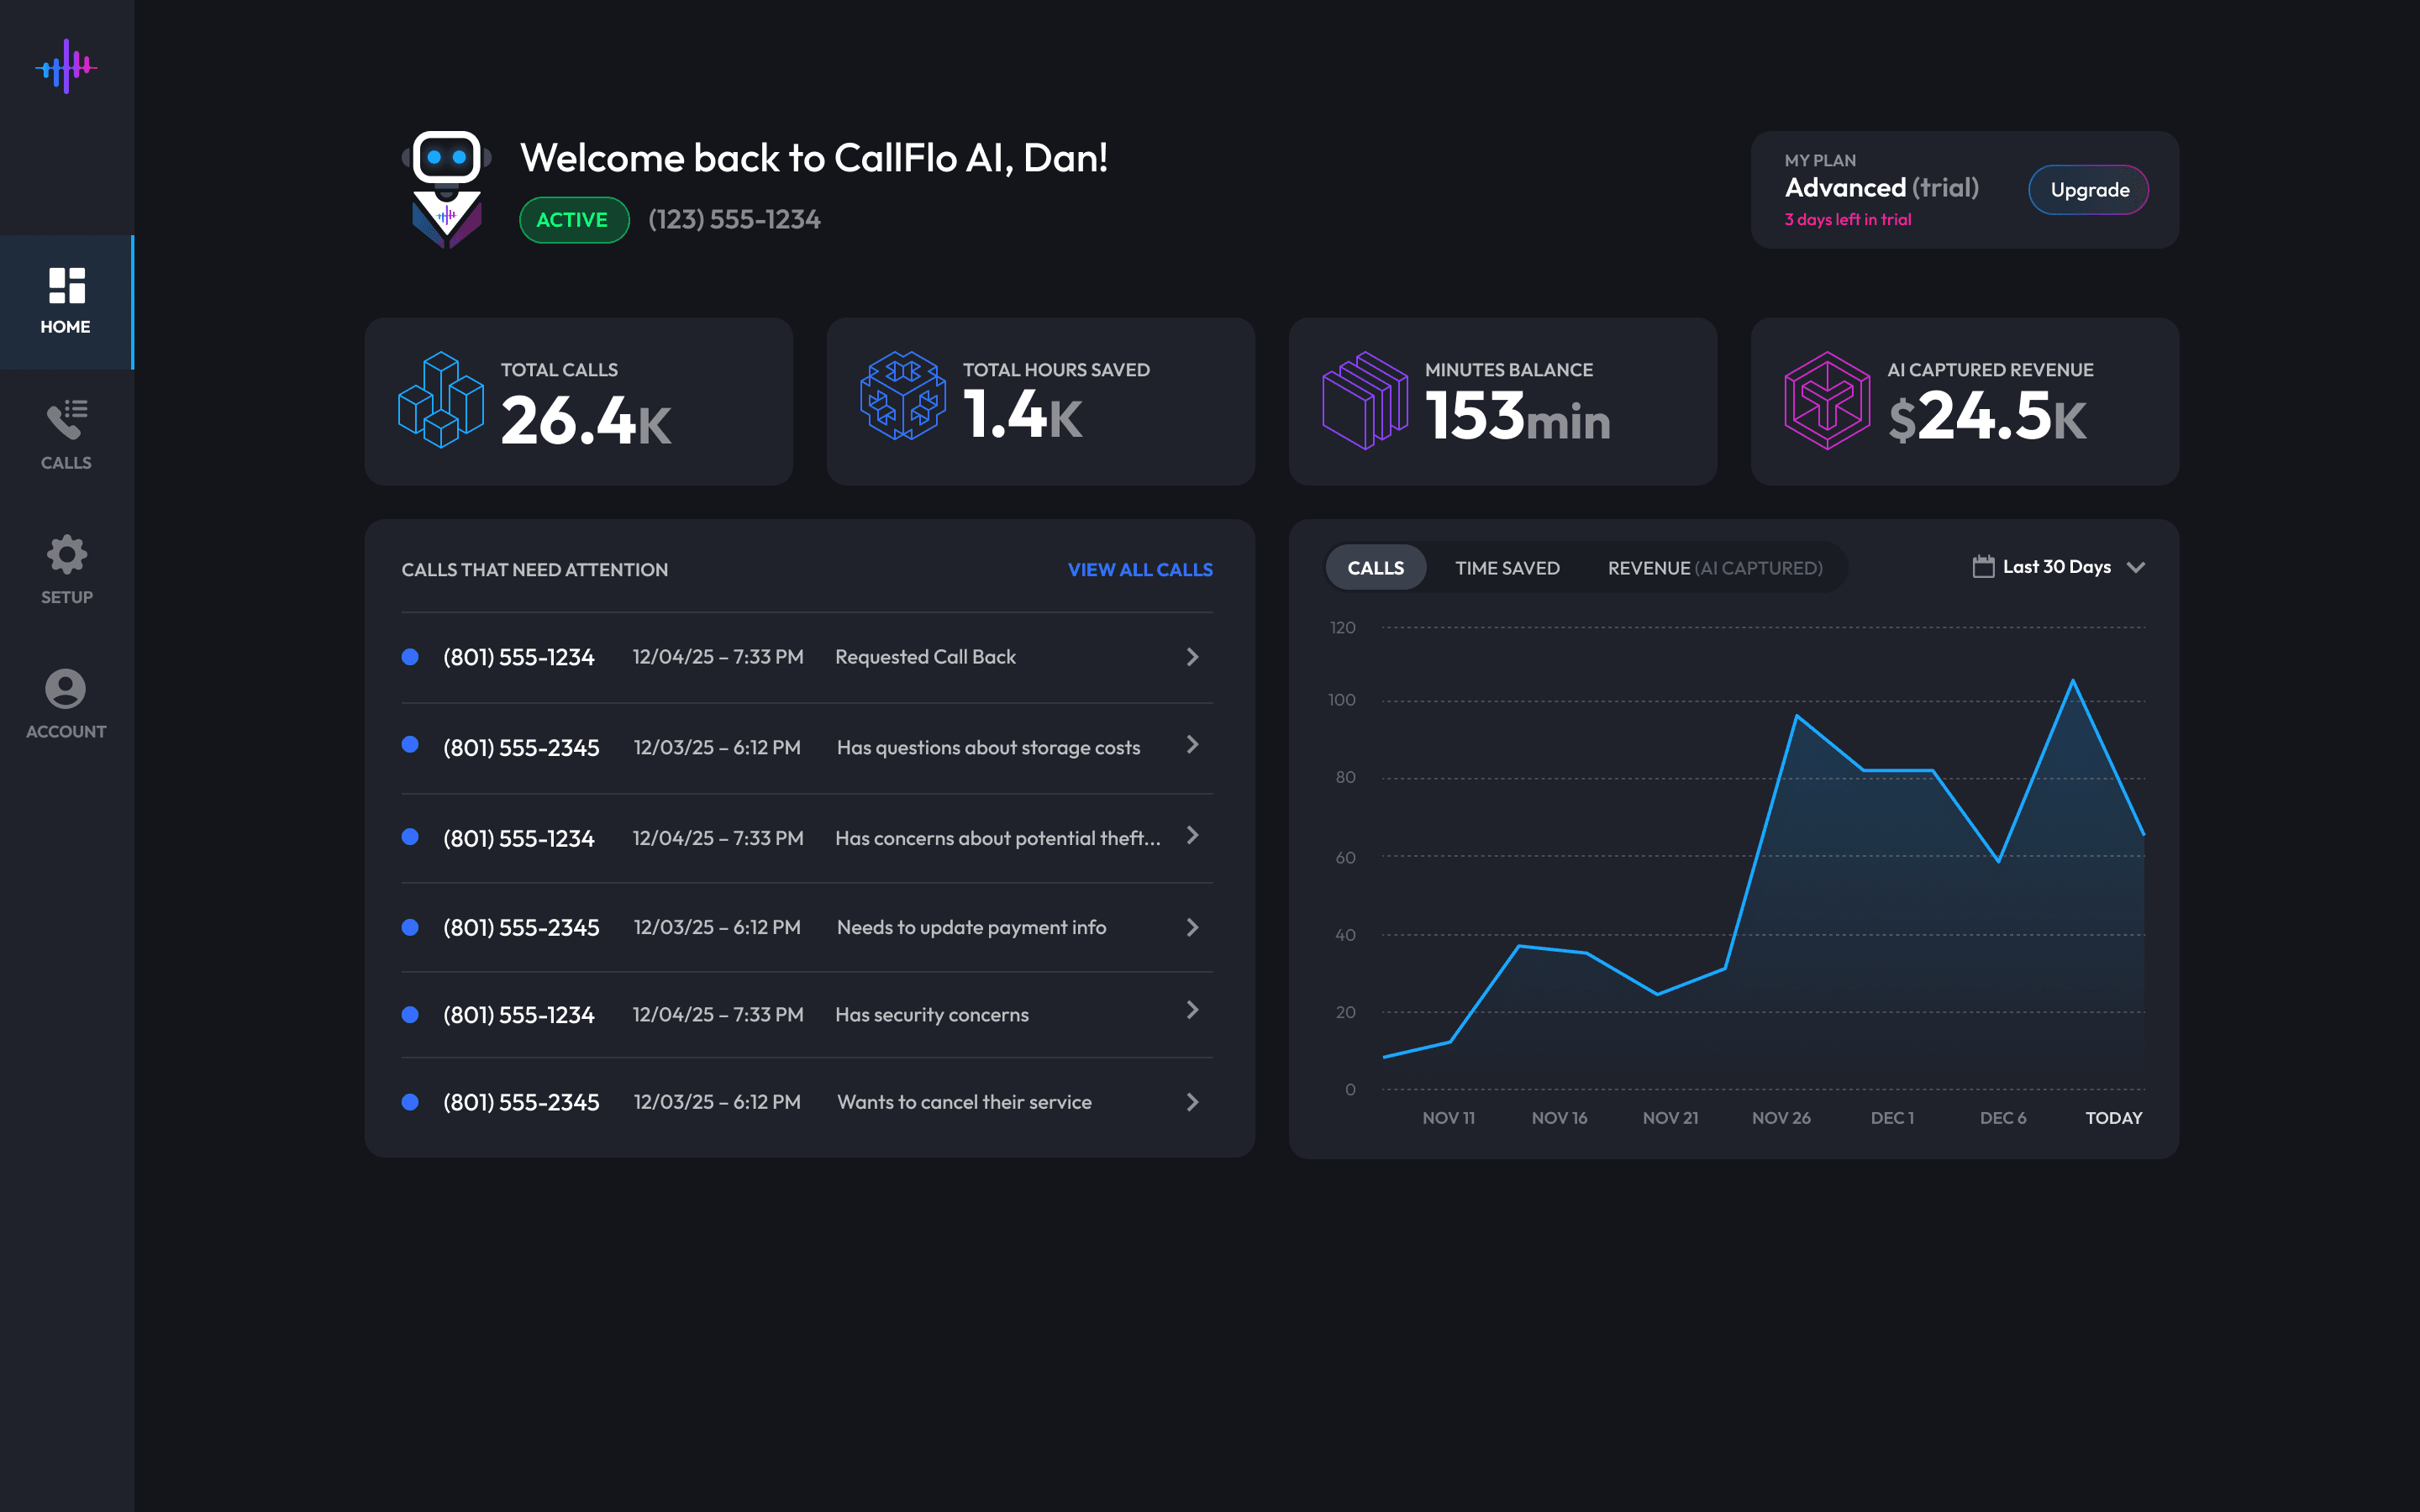Open update payment info chevron
The height and width of the screenshot is (1512, 2420).
tap(1192, 928)
